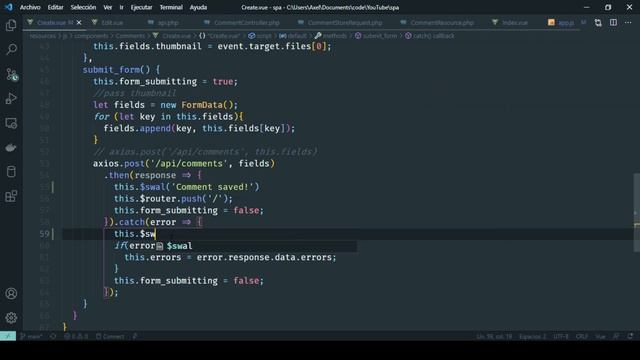640x360 pixels.
Task: Click the main branch in status bar
Action: (x=31, y=336)
